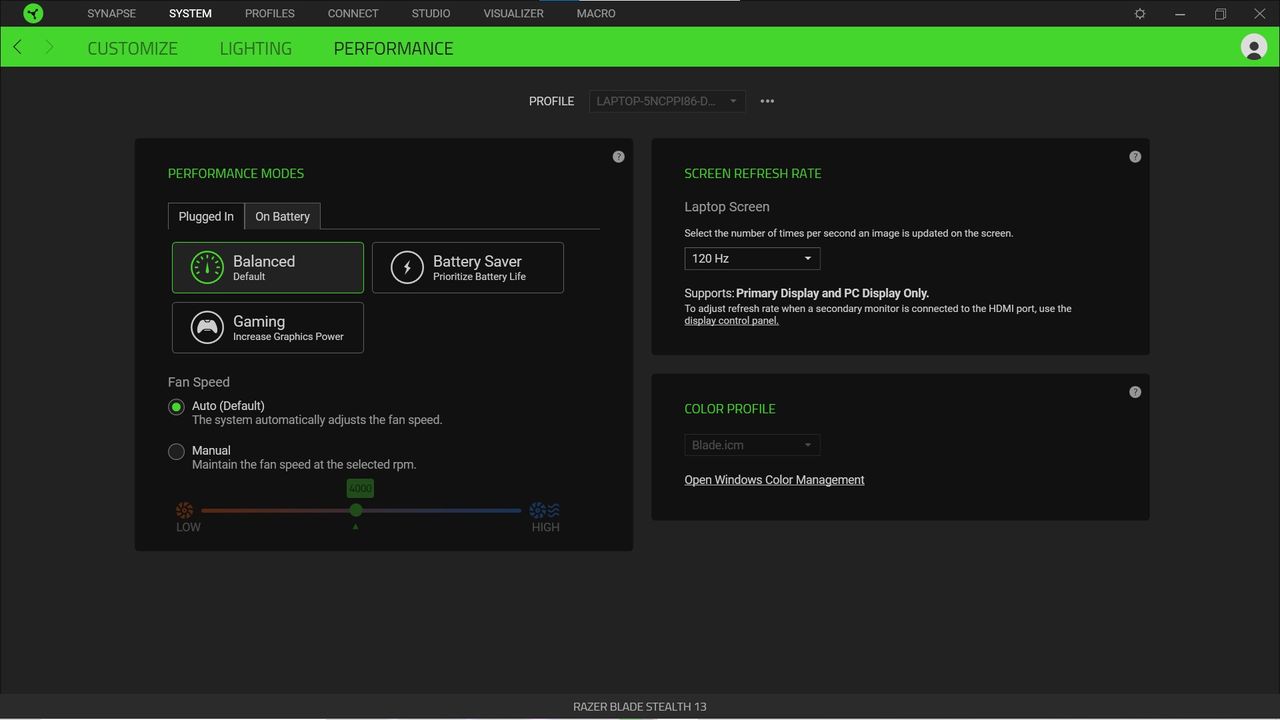
Task: Open the System tab
Action: [x=190, y=13]
